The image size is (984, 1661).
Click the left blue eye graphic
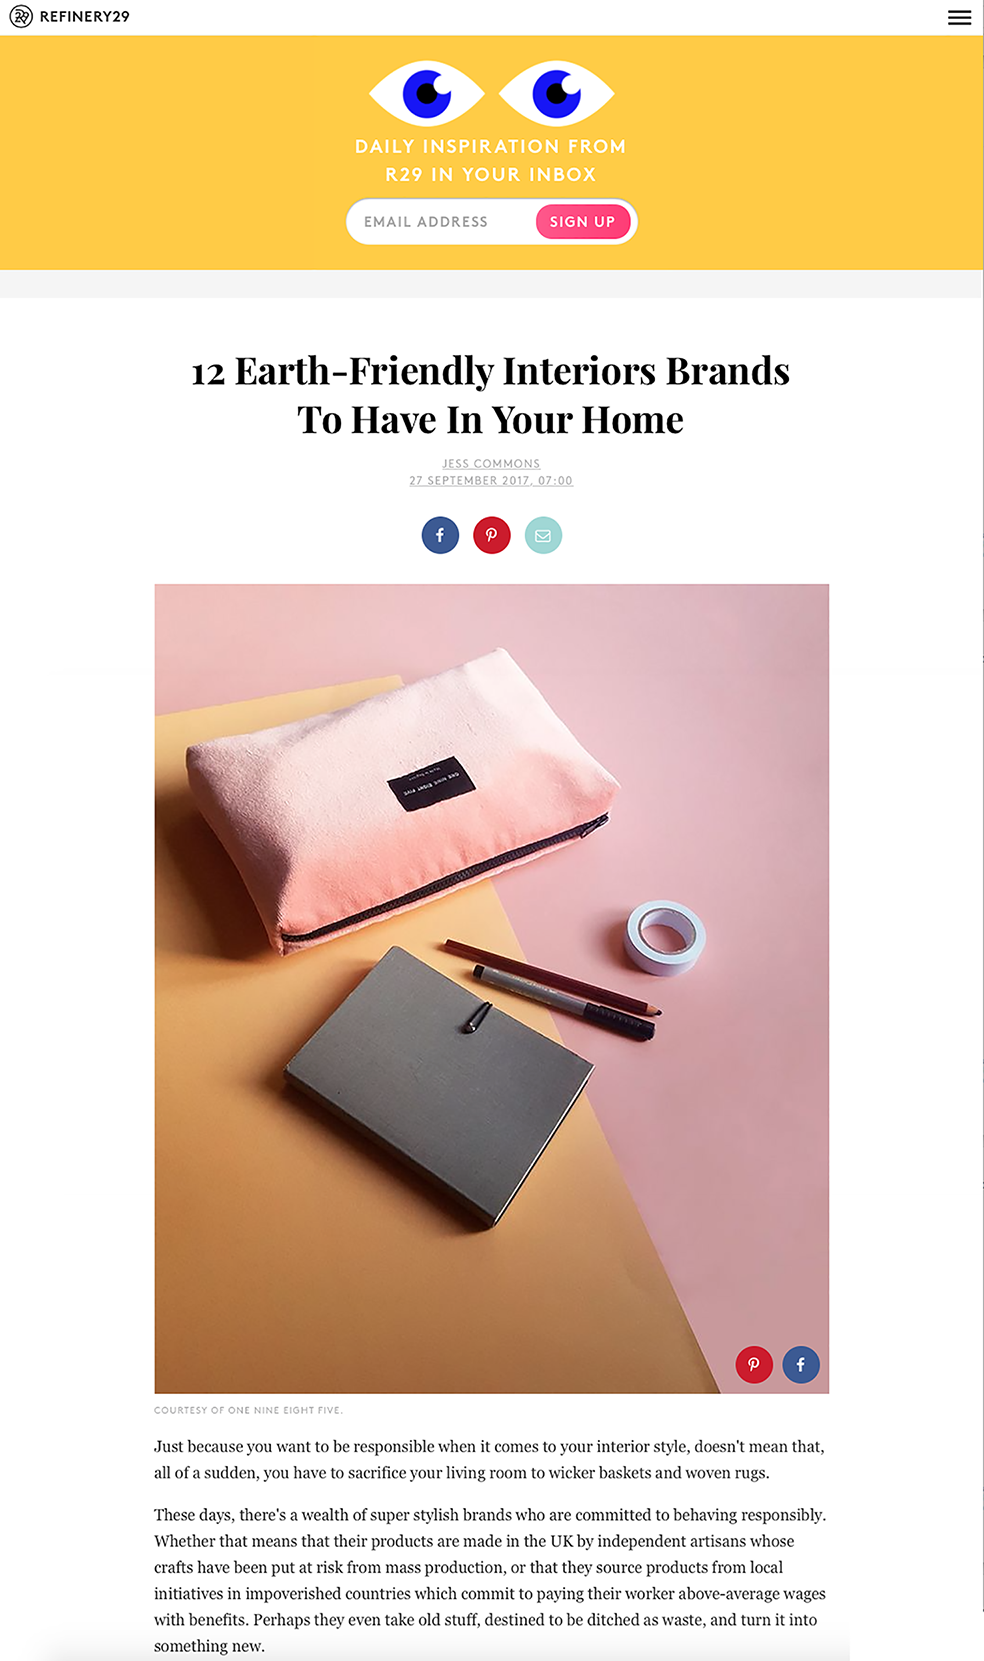tap(427, 93)
